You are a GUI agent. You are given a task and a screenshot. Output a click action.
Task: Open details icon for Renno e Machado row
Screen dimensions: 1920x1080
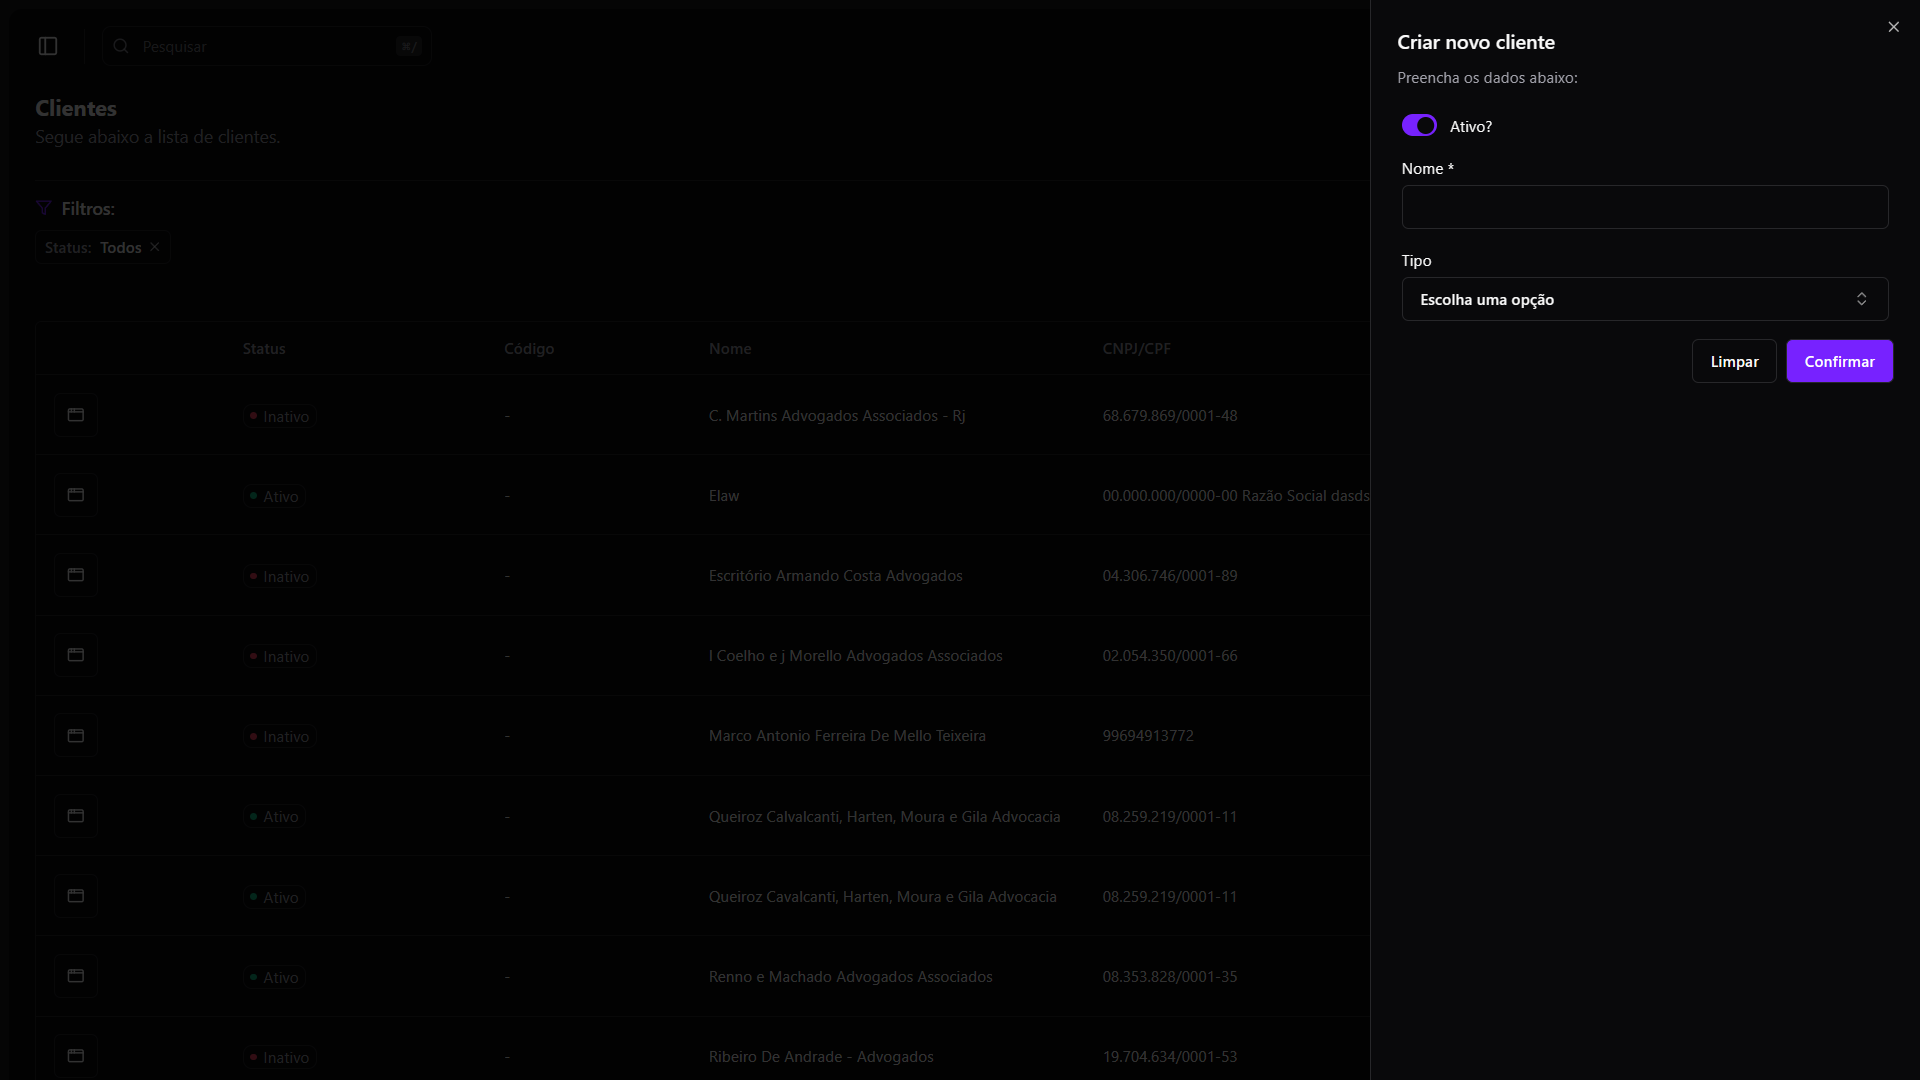point(76,976)
